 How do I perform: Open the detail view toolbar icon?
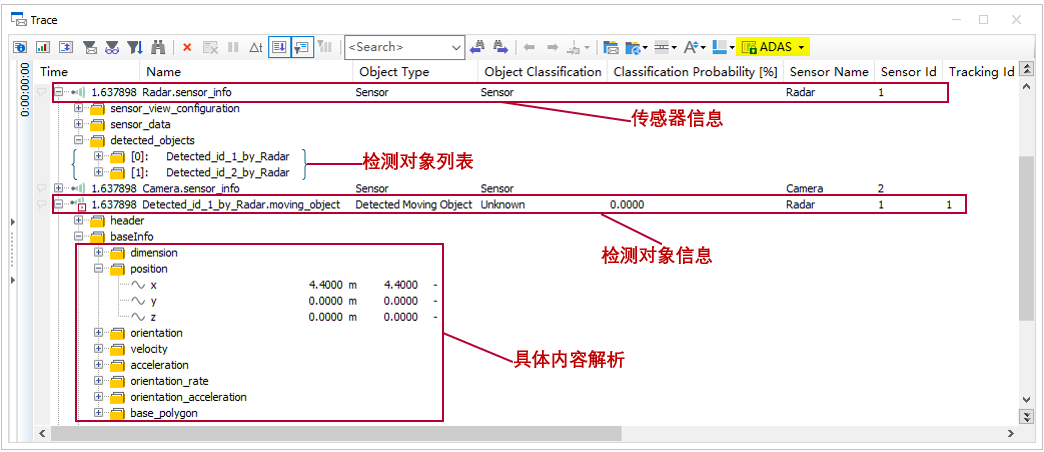[x=20, y=47]
